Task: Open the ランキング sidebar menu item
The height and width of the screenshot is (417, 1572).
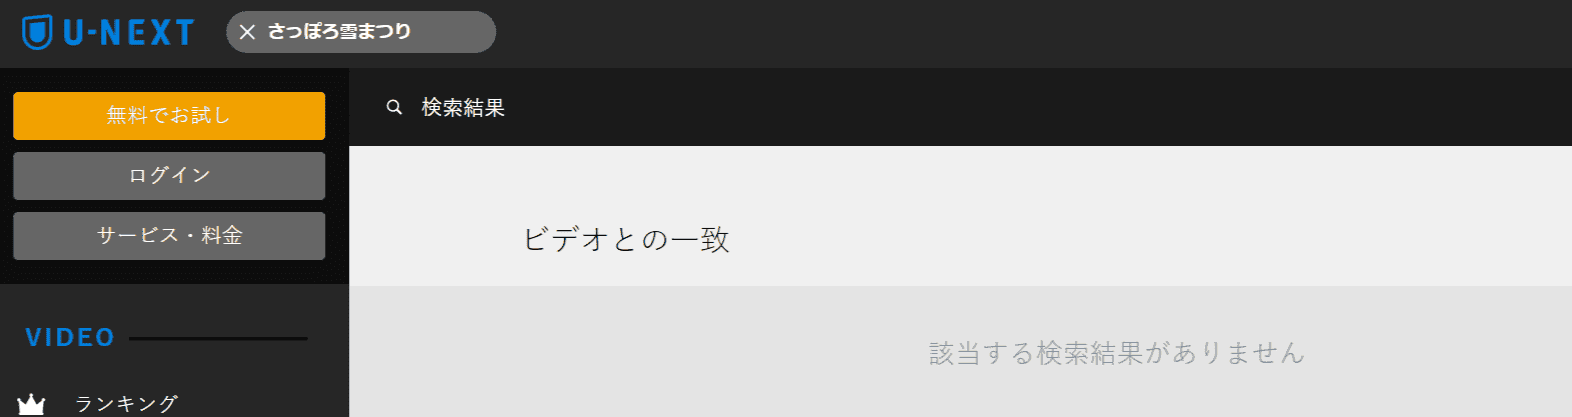Action: [127, 404]
